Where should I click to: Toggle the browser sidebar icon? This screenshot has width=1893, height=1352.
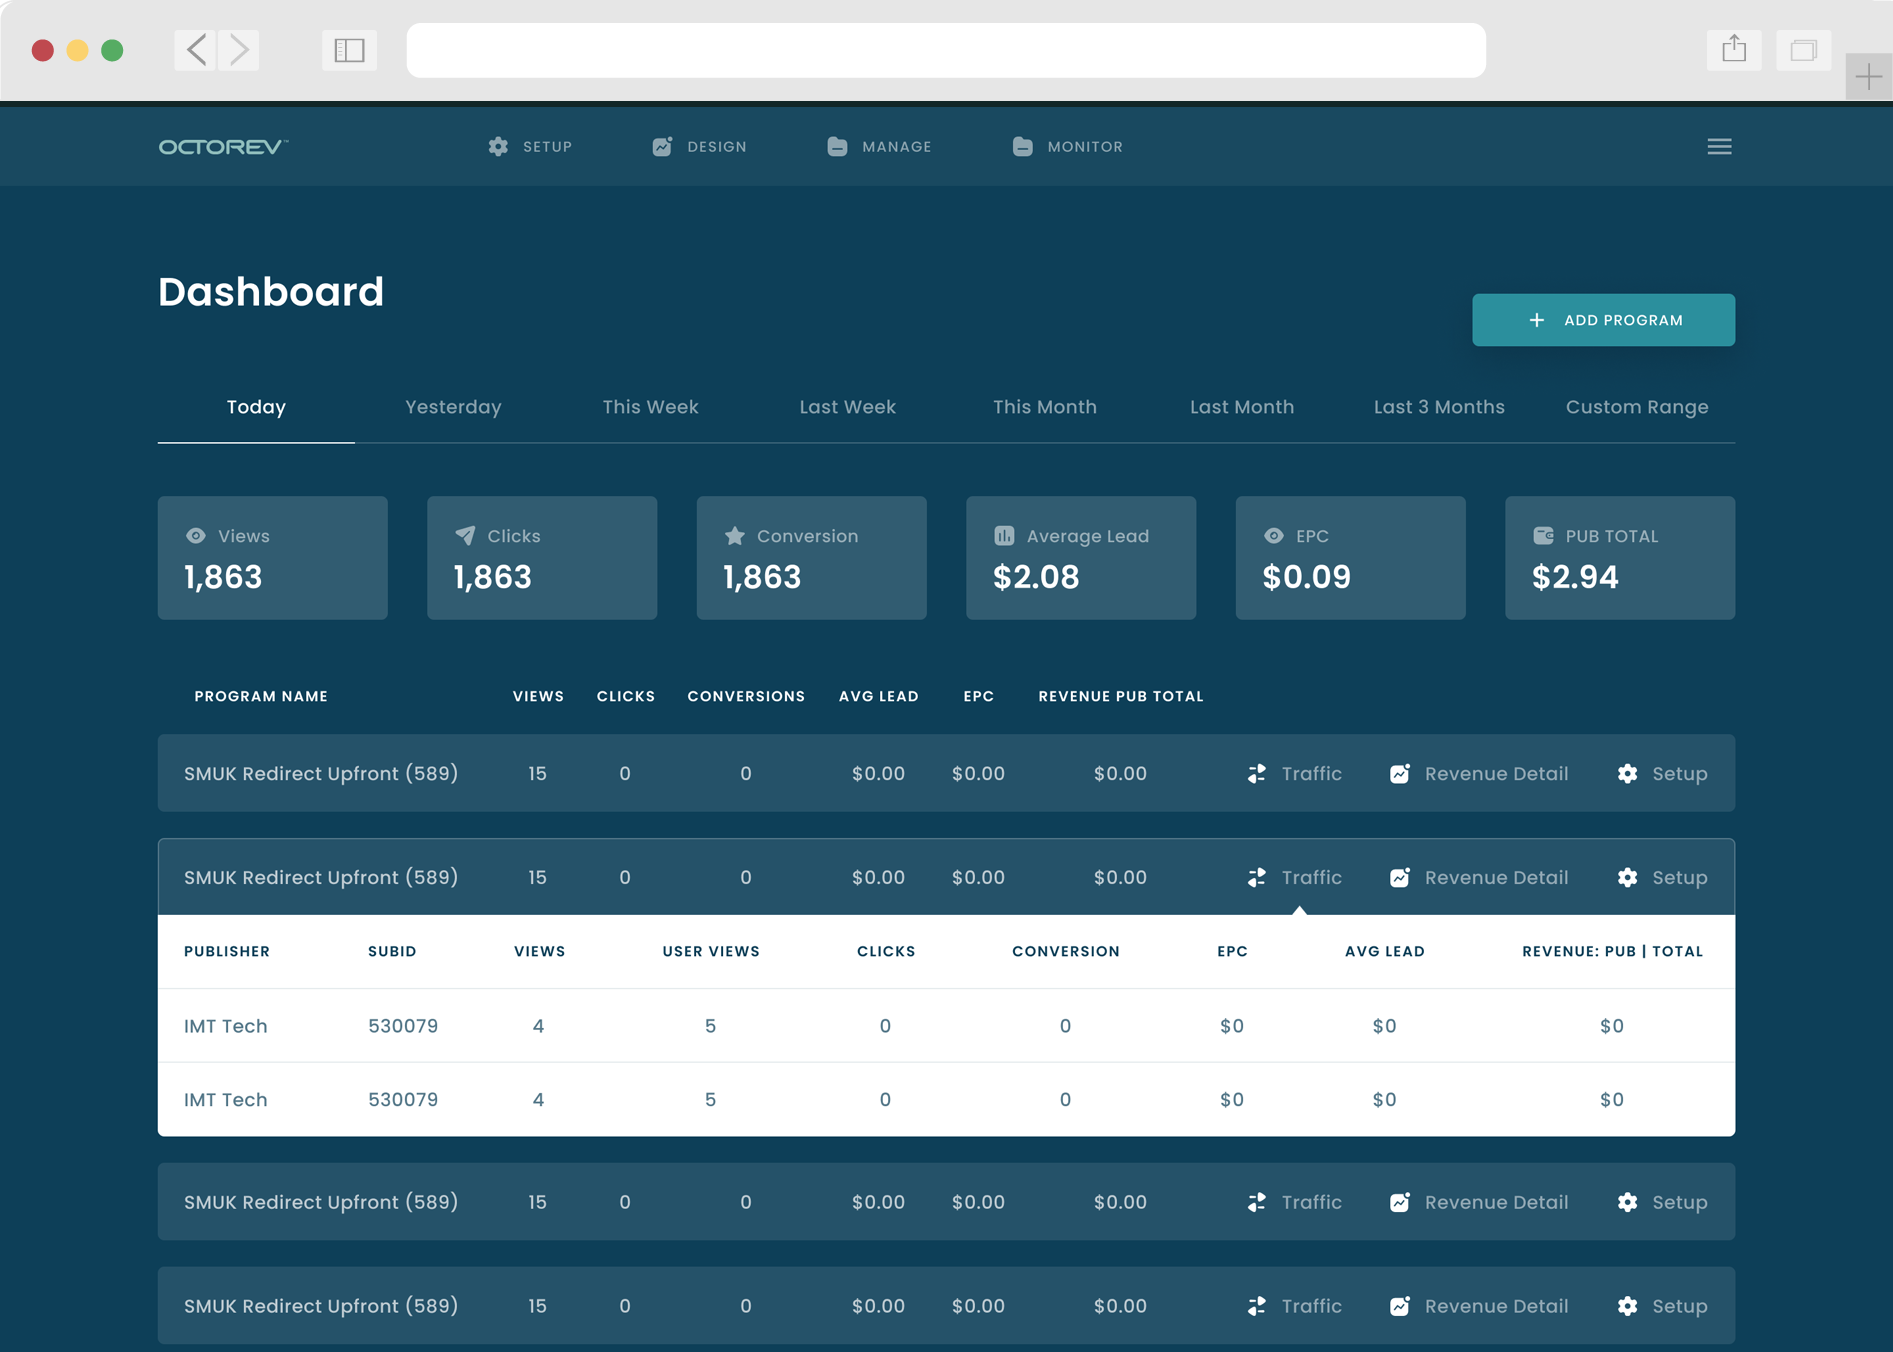click(x=349, y=50)
